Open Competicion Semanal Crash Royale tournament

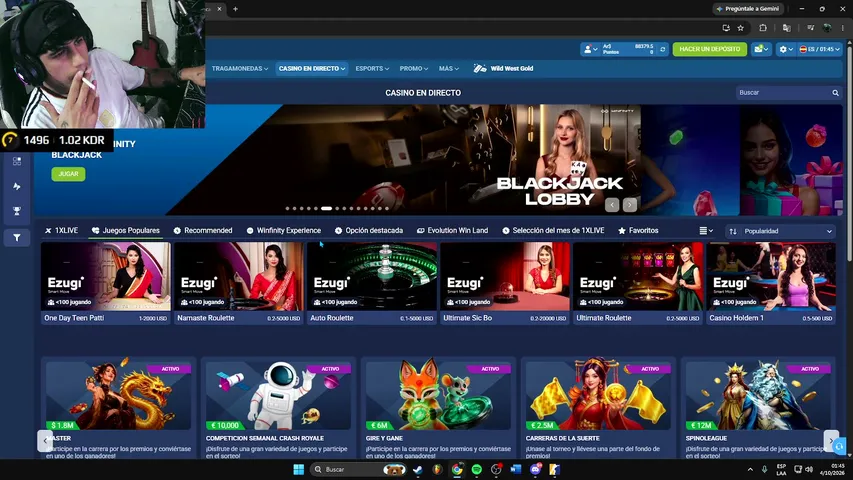pos(278,408)
